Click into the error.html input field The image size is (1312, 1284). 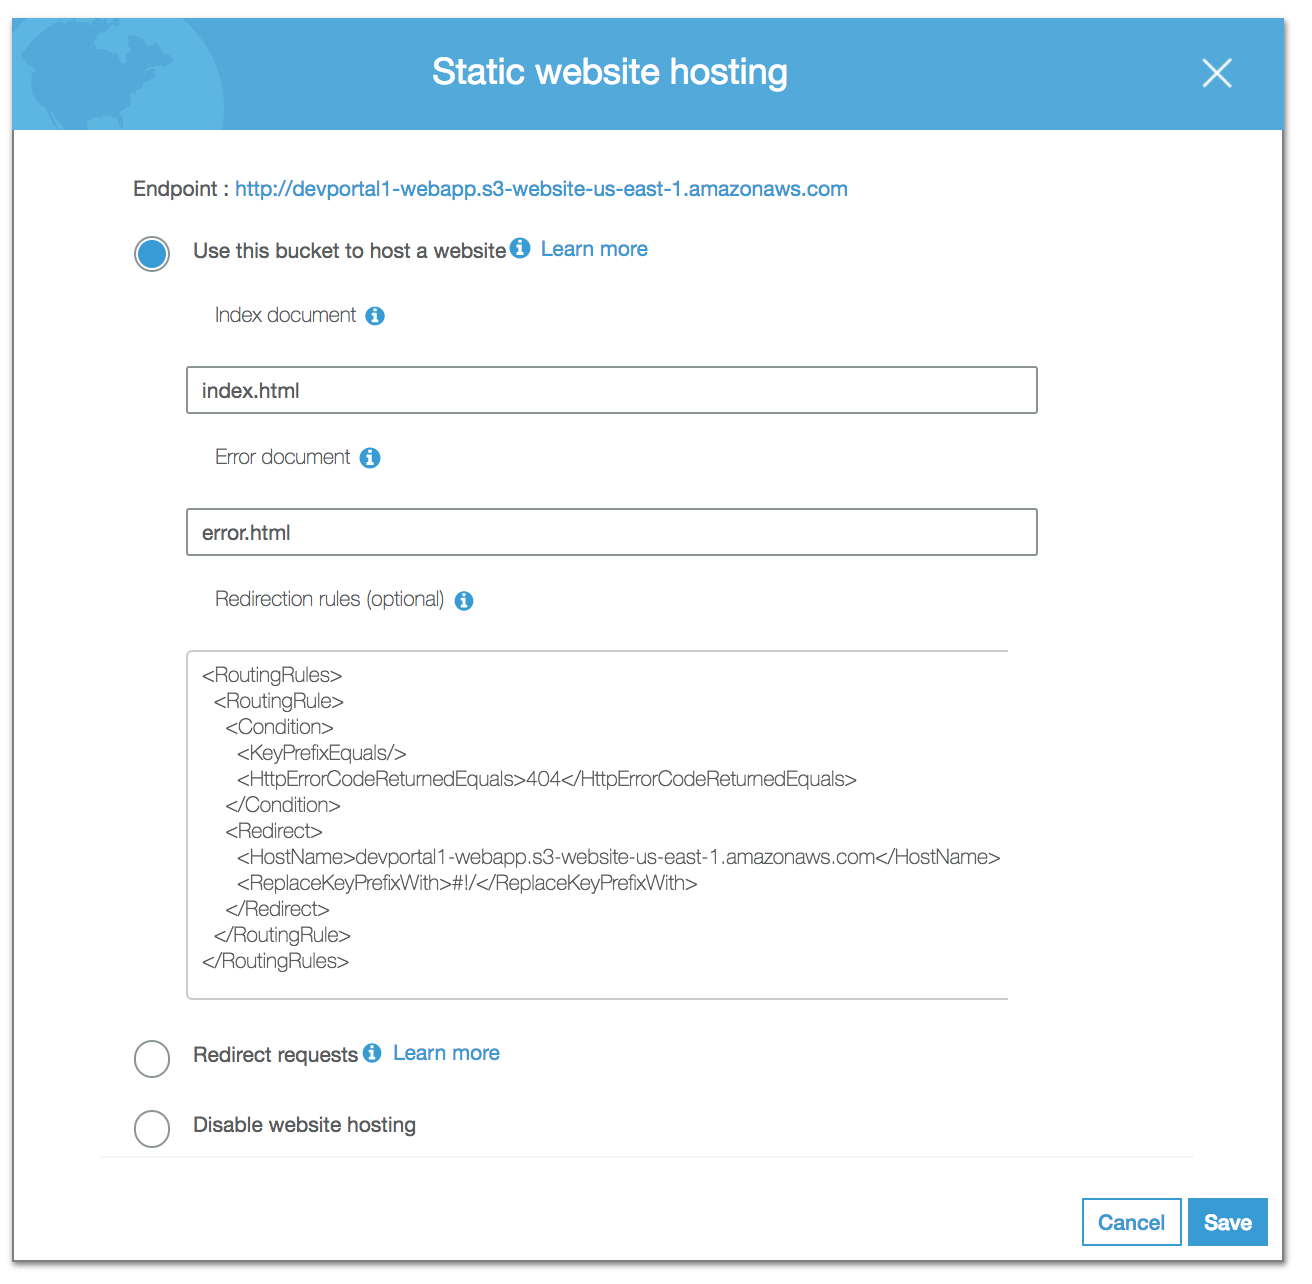(611, 532)
